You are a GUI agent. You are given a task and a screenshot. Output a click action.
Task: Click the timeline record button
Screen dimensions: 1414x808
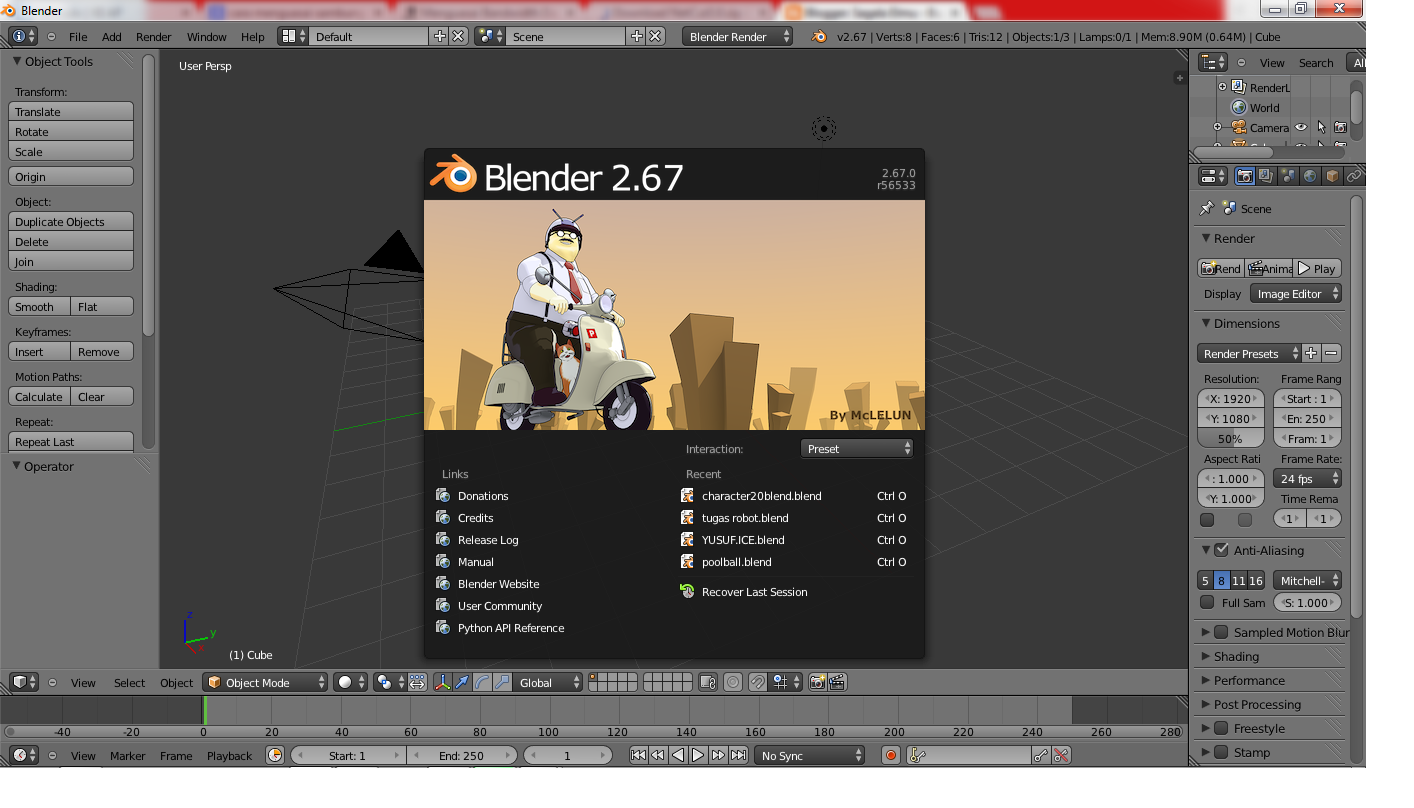(891, 755)
